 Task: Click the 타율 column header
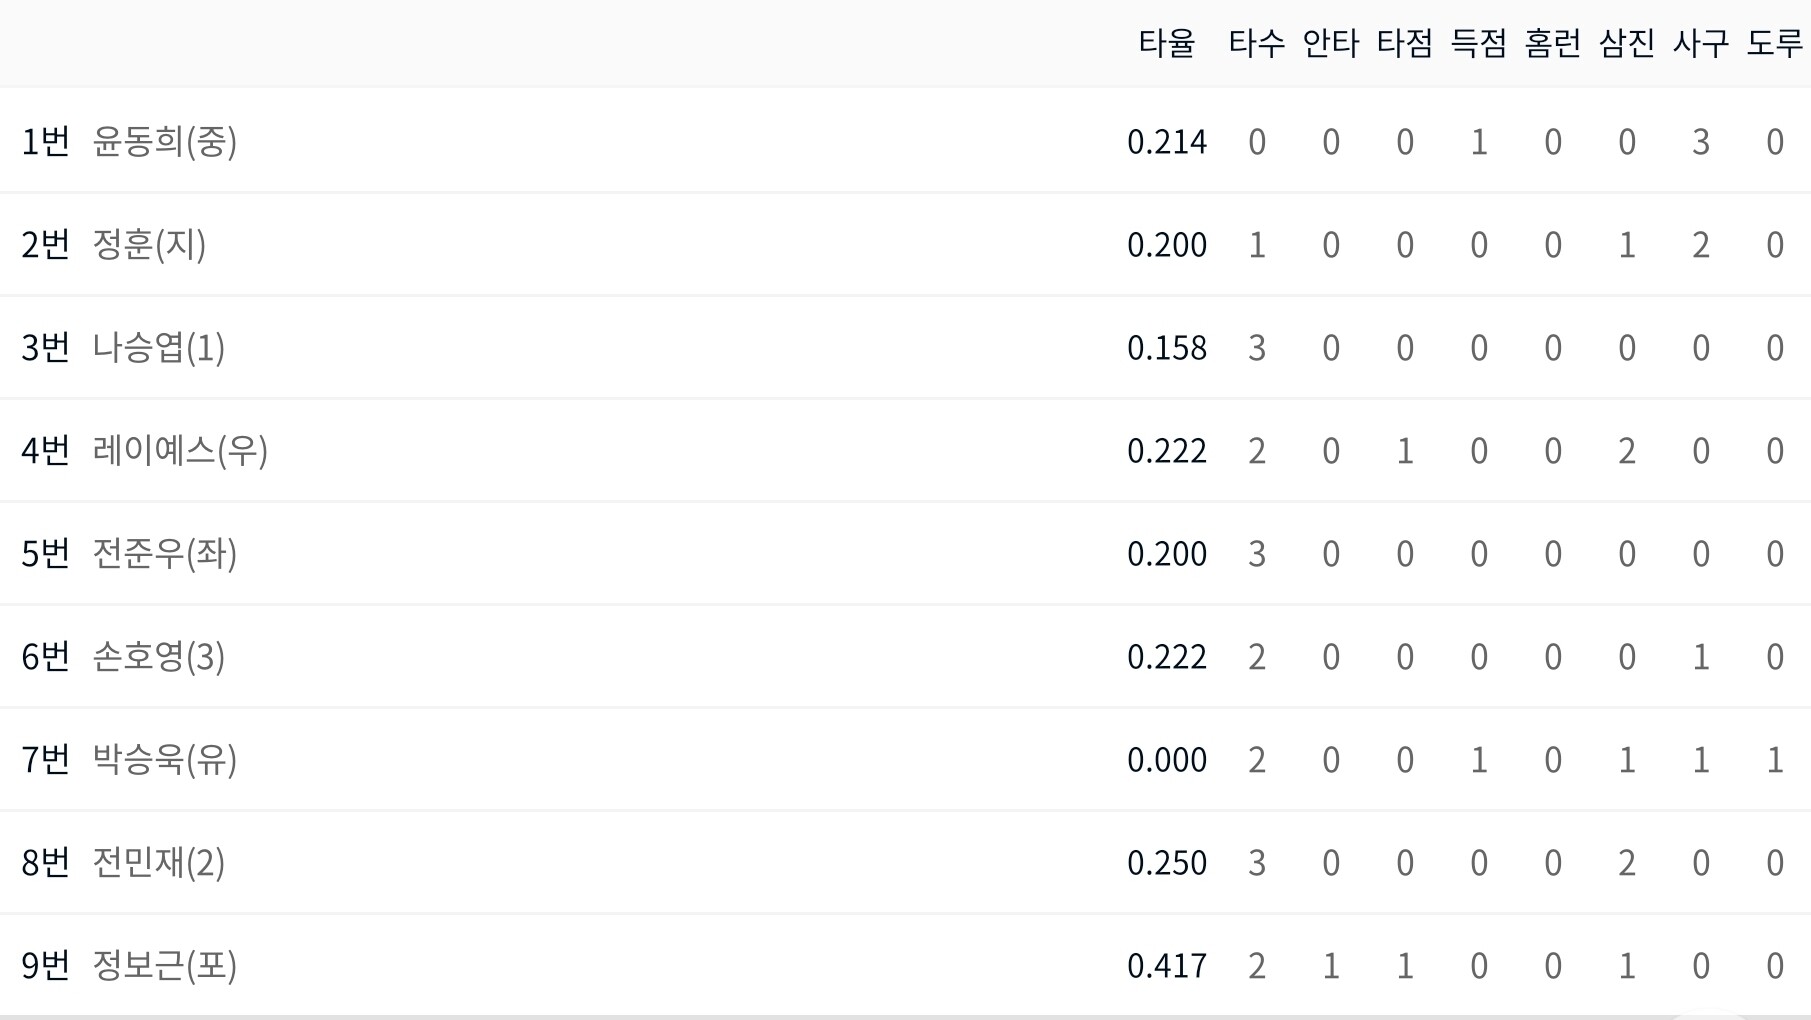point(1167,43)
